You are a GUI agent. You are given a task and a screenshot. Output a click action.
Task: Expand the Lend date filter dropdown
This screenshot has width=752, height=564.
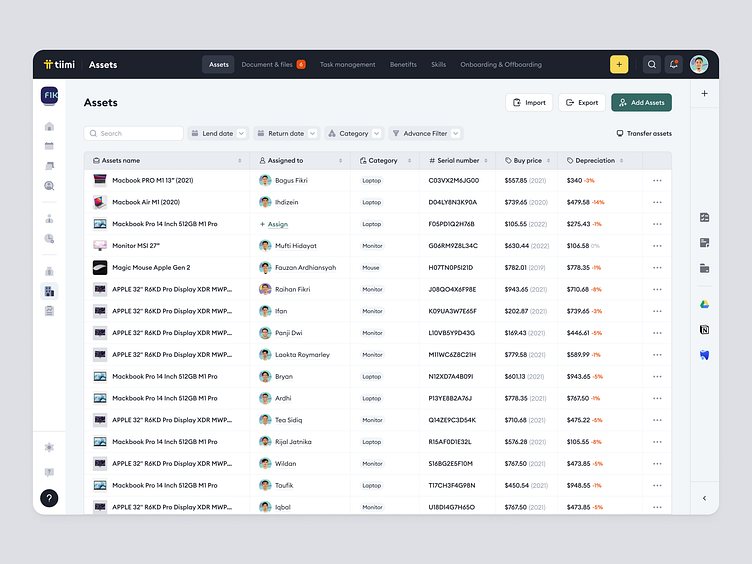coord(219,133)
